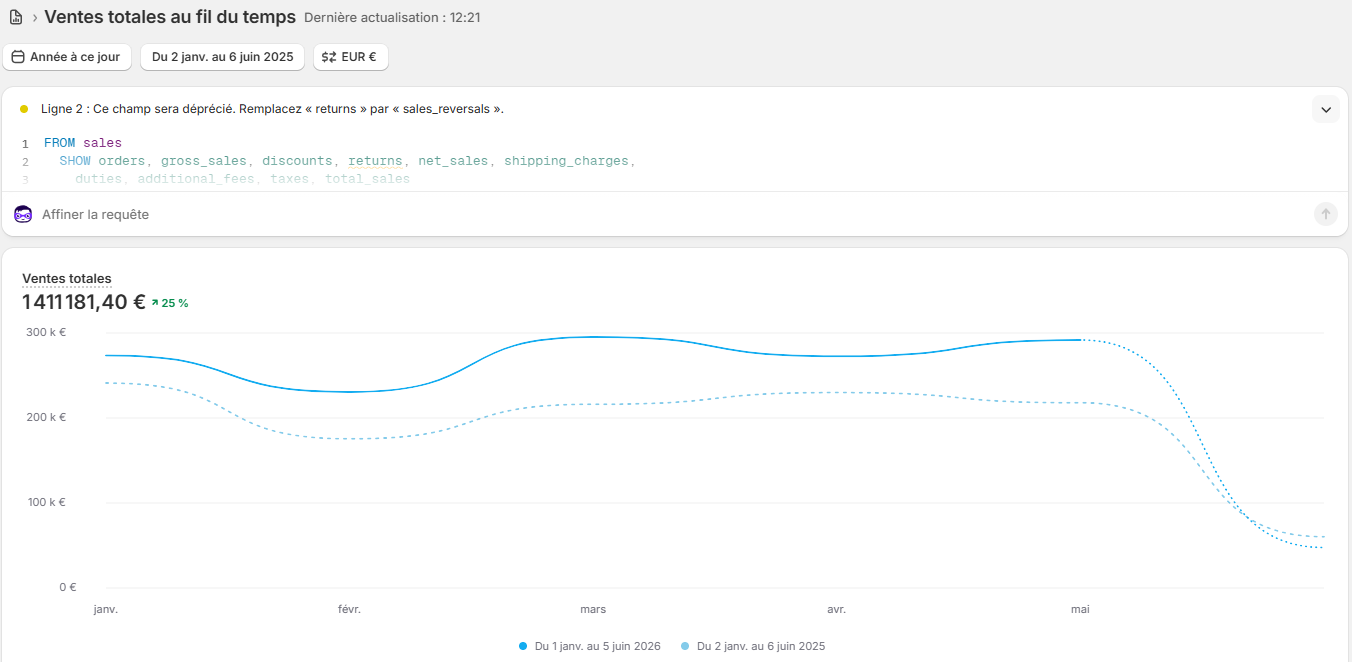Click the submit arrow button in query field
The height and width of the screenshot is (662, 1352).
coord(1325,214)
